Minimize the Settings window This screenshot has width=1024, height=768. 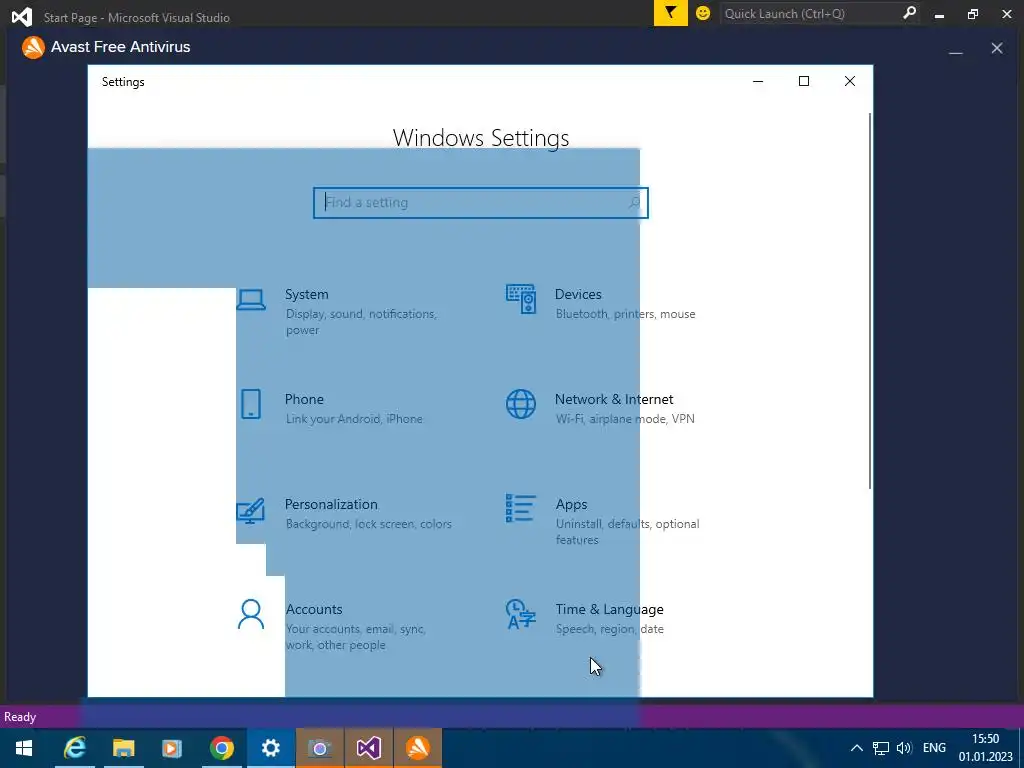tap(758, 81)
